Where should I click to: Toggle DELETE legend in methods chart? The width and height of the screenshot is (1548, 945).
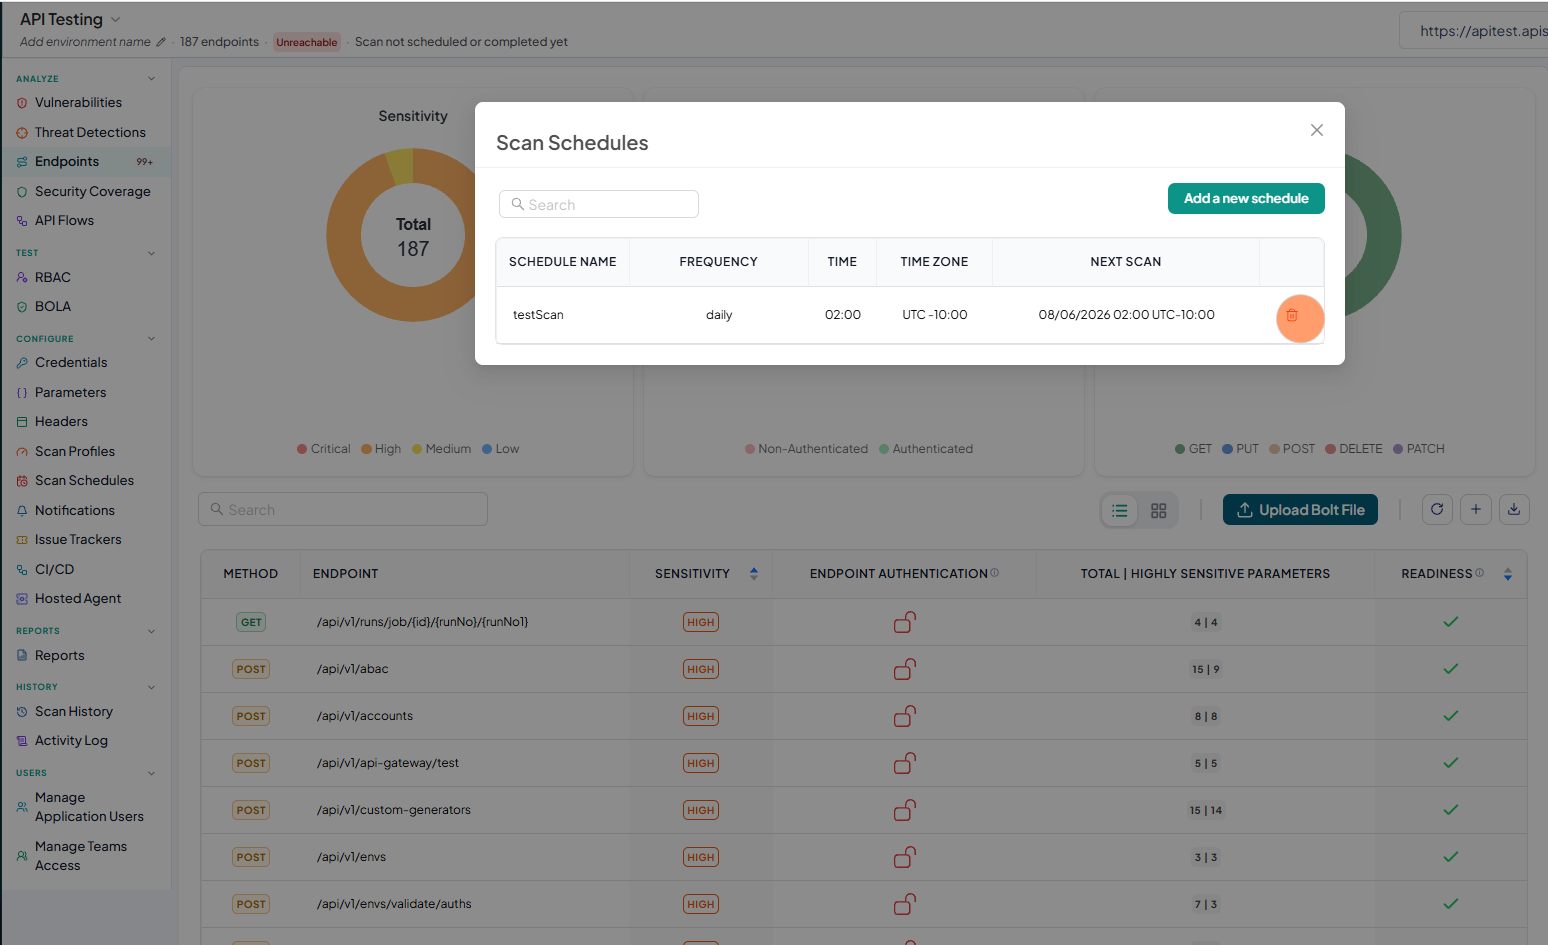(x=1354, y=449)
